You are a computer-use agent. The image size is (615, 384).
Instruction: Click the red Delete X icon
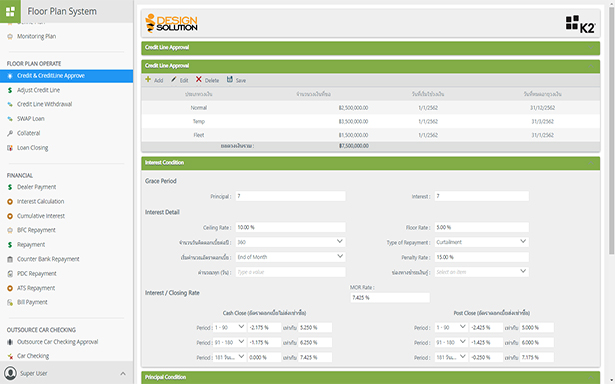coord(199,79)
